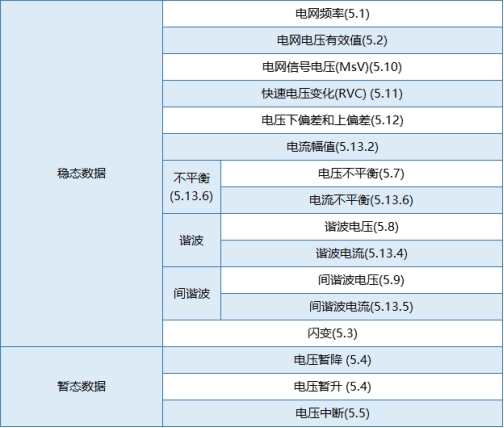
Task: Select 谐波电压(5.8) entry
Action: pos(362,227)
